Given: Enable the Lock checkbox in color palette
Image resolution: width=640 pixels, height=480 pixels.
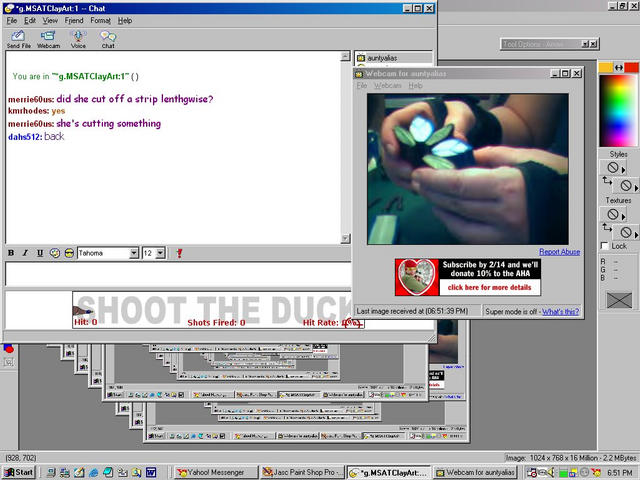Looking at the screenshot, I should pos(605,246).
